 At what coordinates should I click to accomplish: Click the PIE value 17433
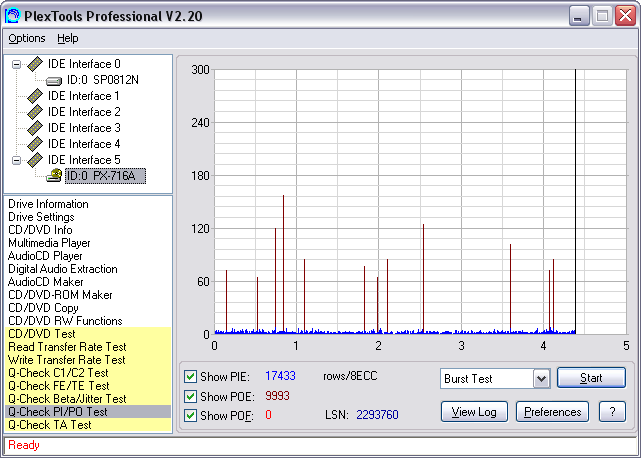tap(280, 376)
